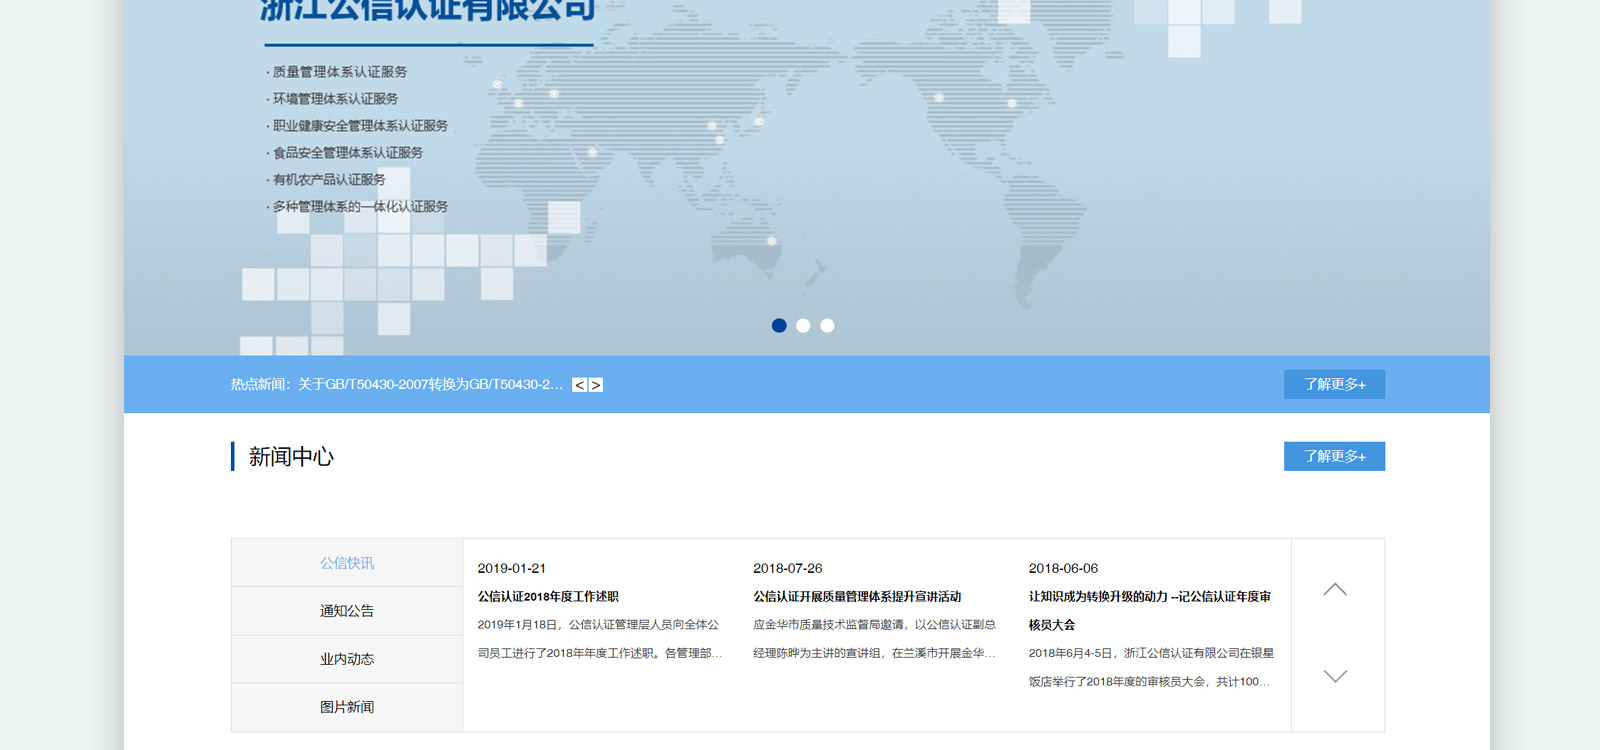Screen dimensions: 1600x750
Task: Switch to the 业内动态 tab
Action: pyautogui.click(x=347, y=659)
